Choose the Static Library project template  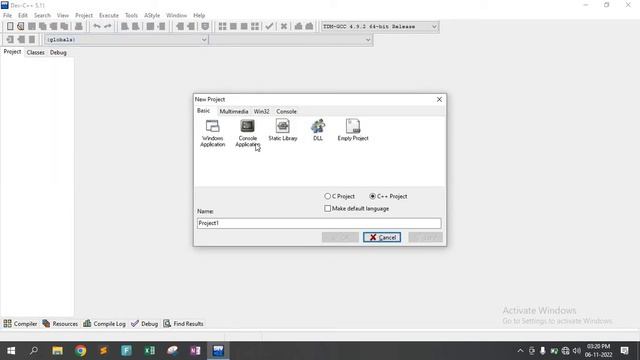tap(282, 130)
